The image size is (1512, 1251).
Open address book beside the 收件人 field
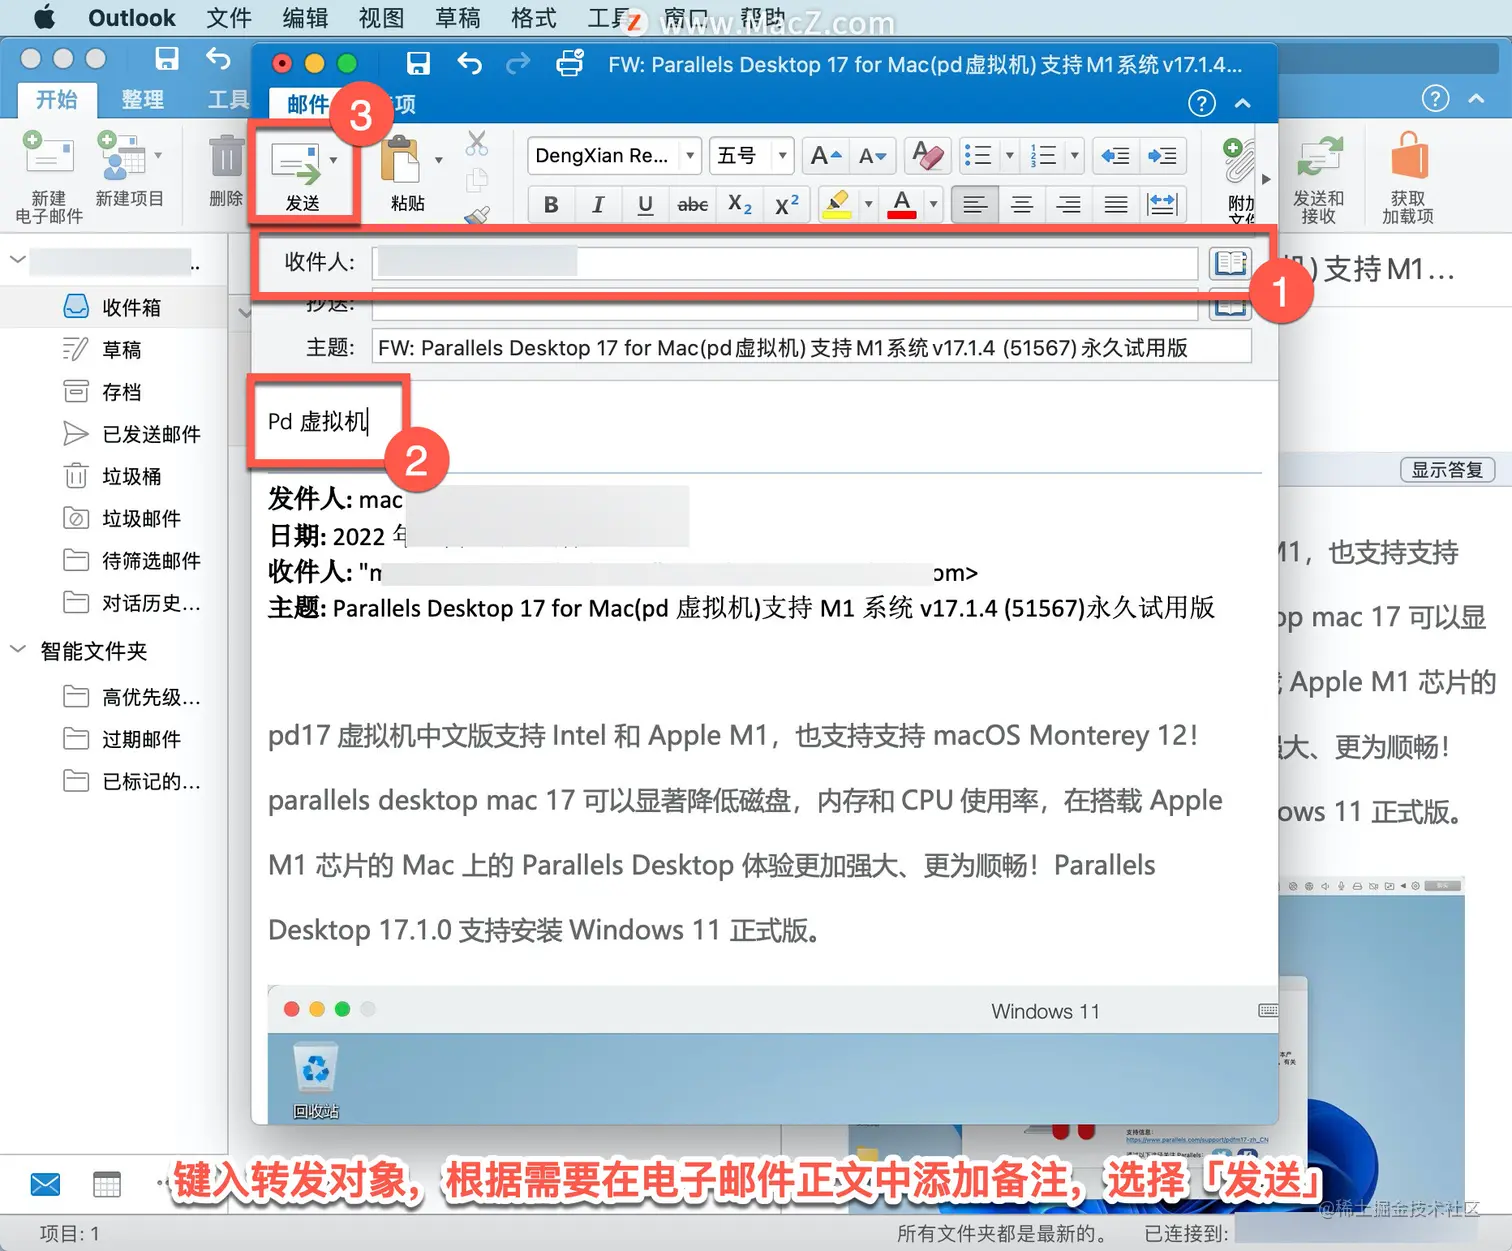click(x=1230, y=263)
